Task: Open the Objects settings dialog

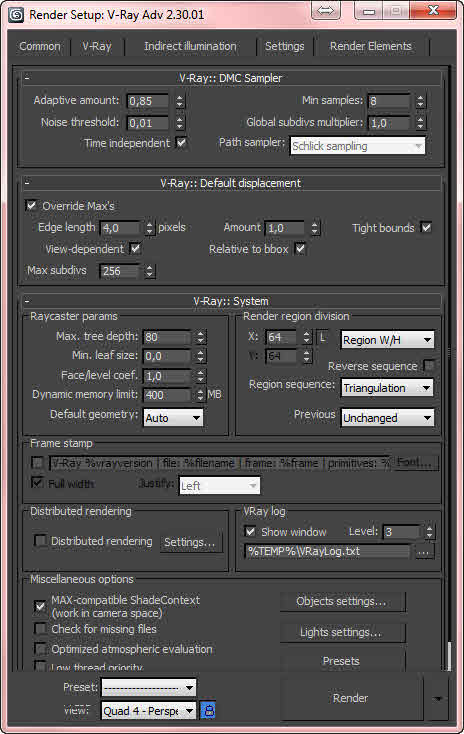Action: 342,602
